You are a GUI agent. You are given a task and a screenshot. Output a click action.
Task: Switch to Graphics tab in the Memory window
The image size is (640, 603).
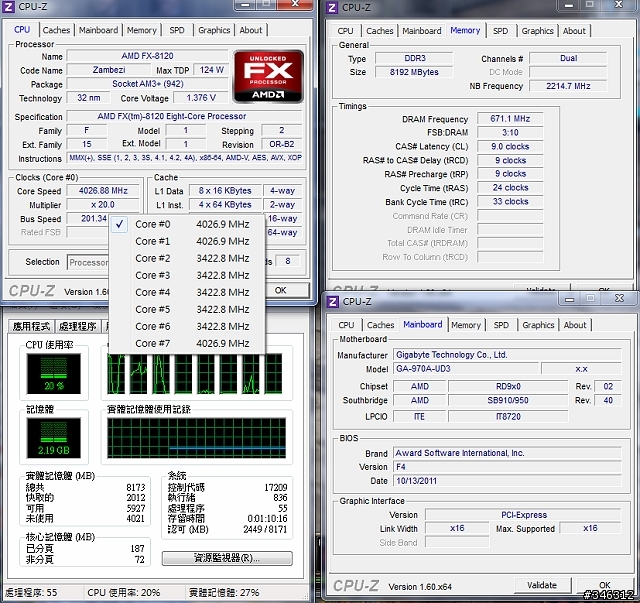pyautogui.click(x=538, y=31)
